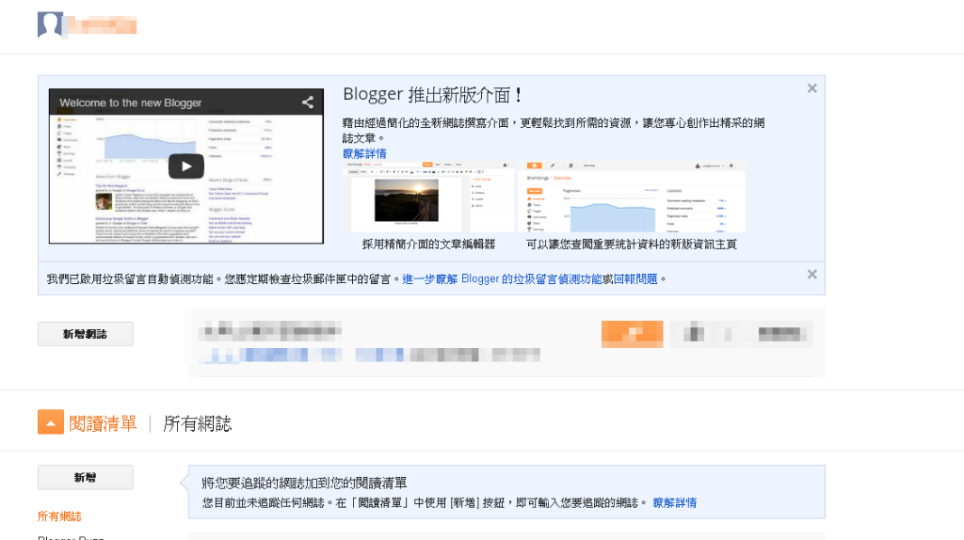The width and height of the screenshot is (964, 540).
Task: Dismiss the spam comment detection notice
Action: click(x=812, y=274)
